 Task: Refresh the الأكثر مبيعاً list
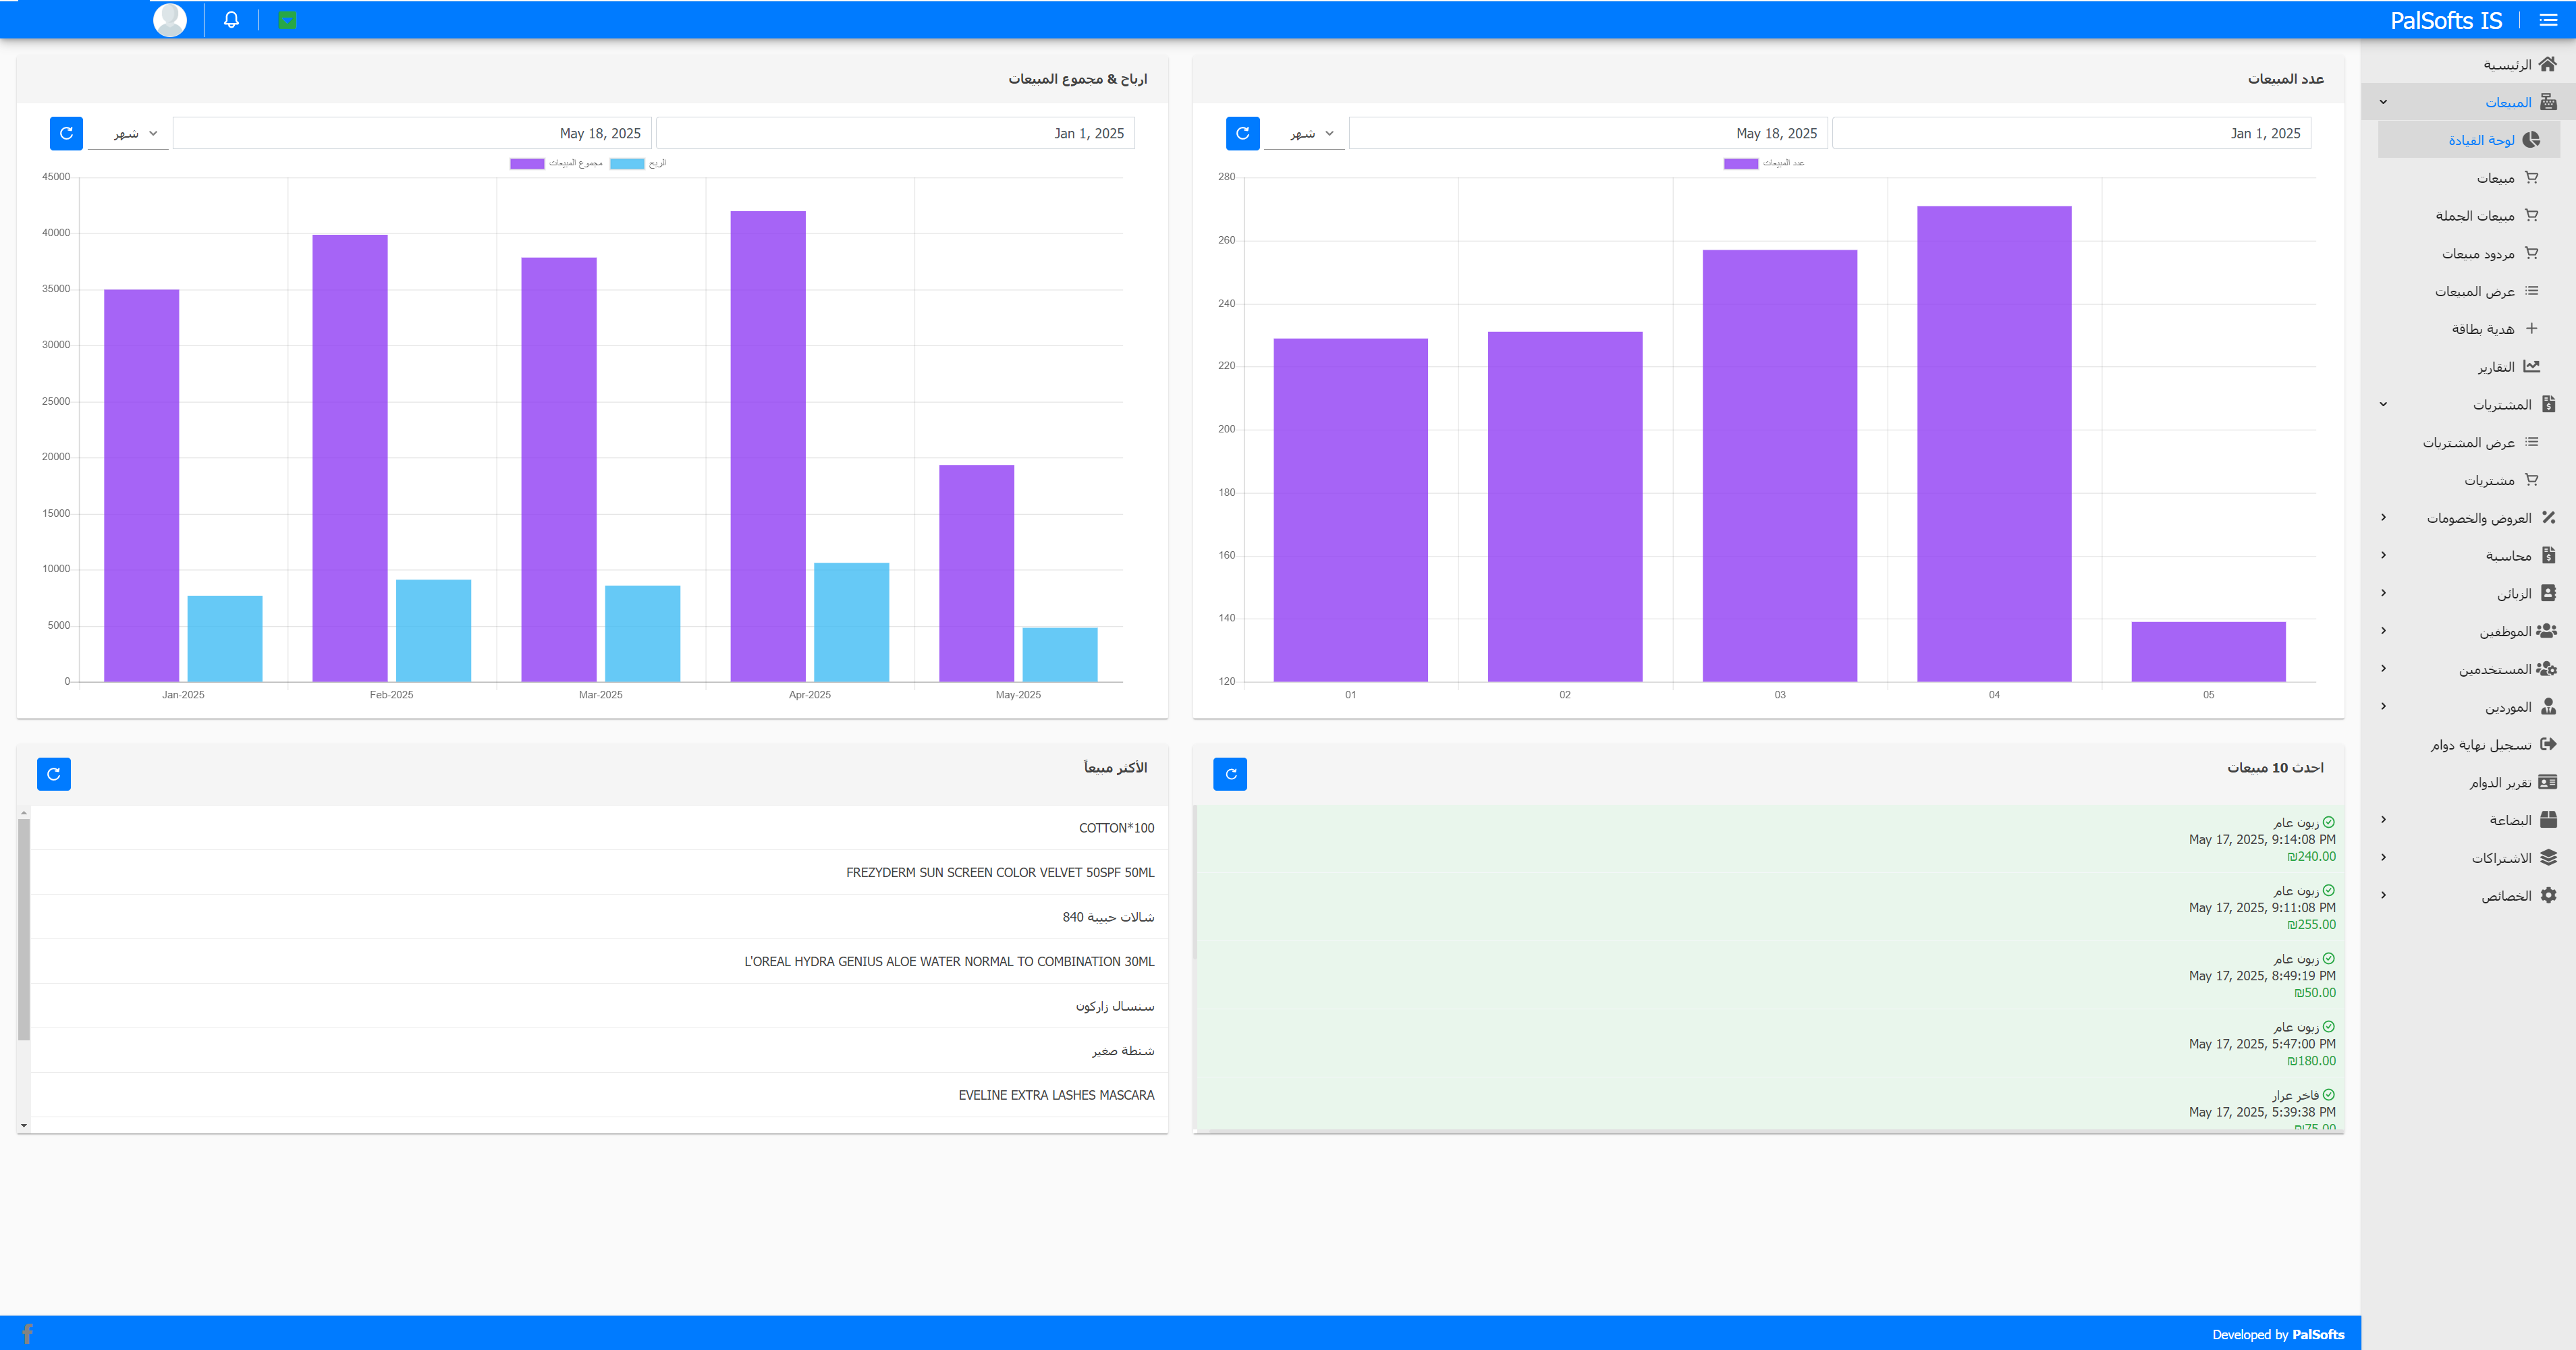pos(54,774)
